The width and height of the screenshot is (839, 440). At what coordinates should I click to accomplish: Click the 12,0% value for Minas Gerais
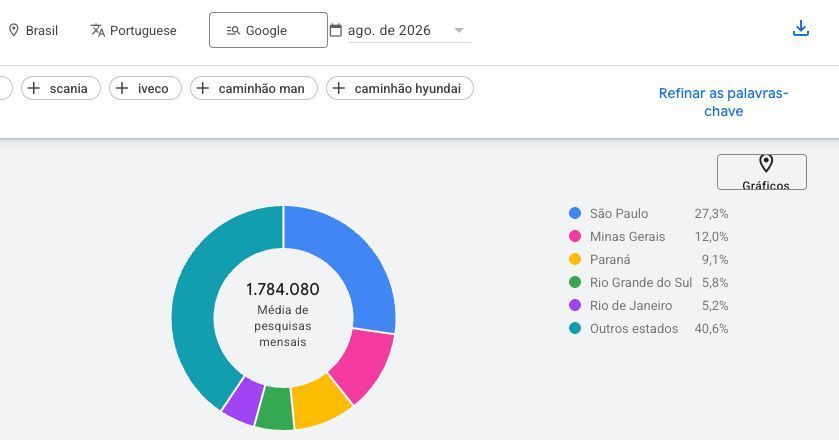coord(711,237)
